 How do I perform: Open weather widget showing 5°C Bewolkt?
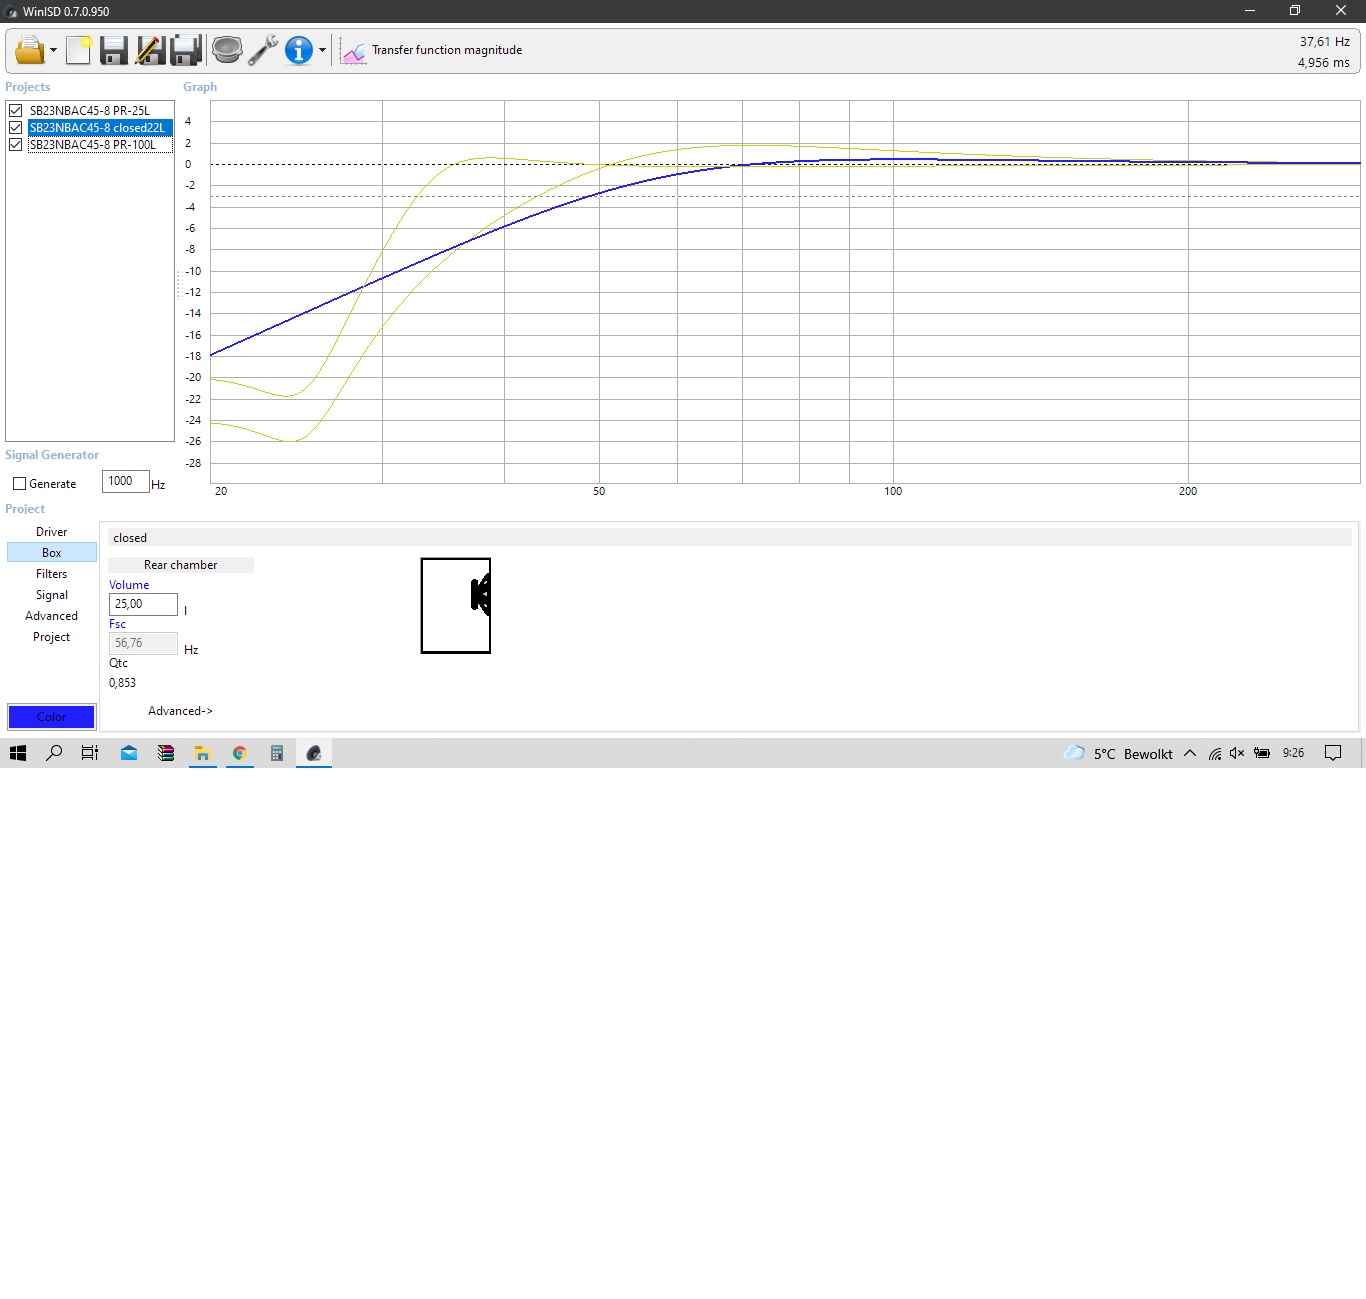point(1118,753)
